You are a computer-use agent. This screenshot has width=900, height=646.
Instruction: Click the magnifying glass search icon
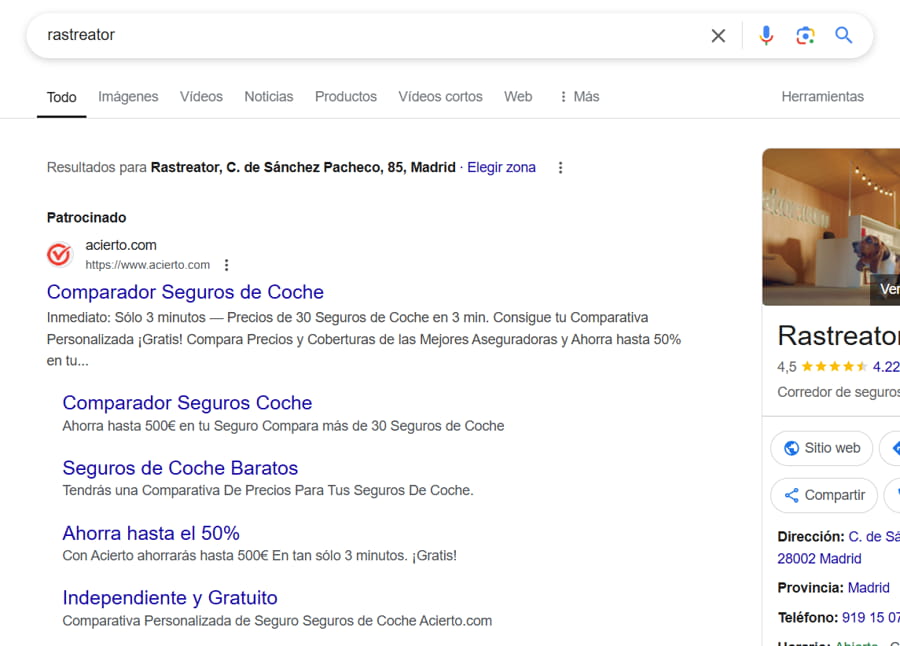click(x=843, y=36)
